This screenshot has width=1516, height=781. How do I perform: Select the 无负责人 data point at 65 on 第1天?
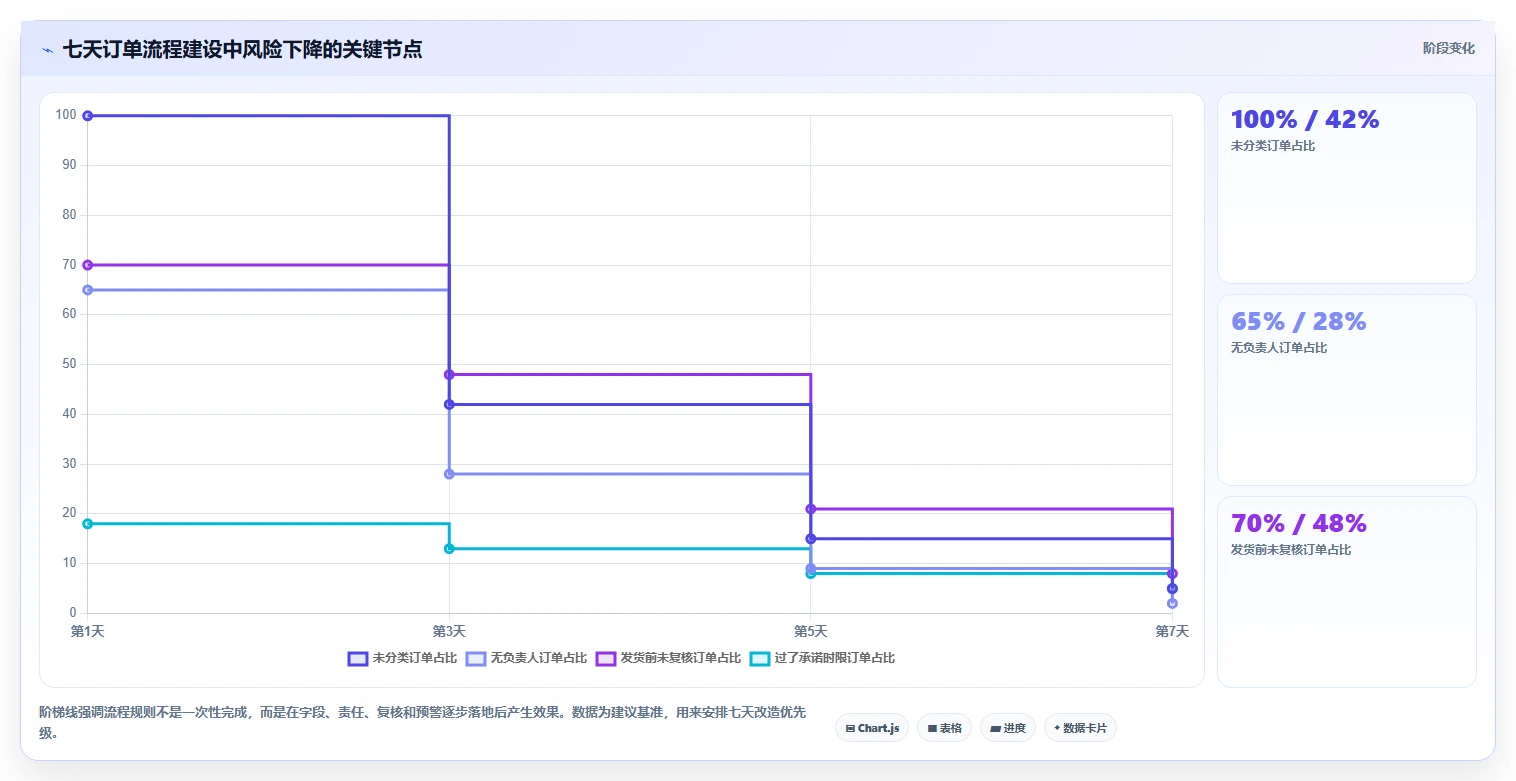[88, 290]
